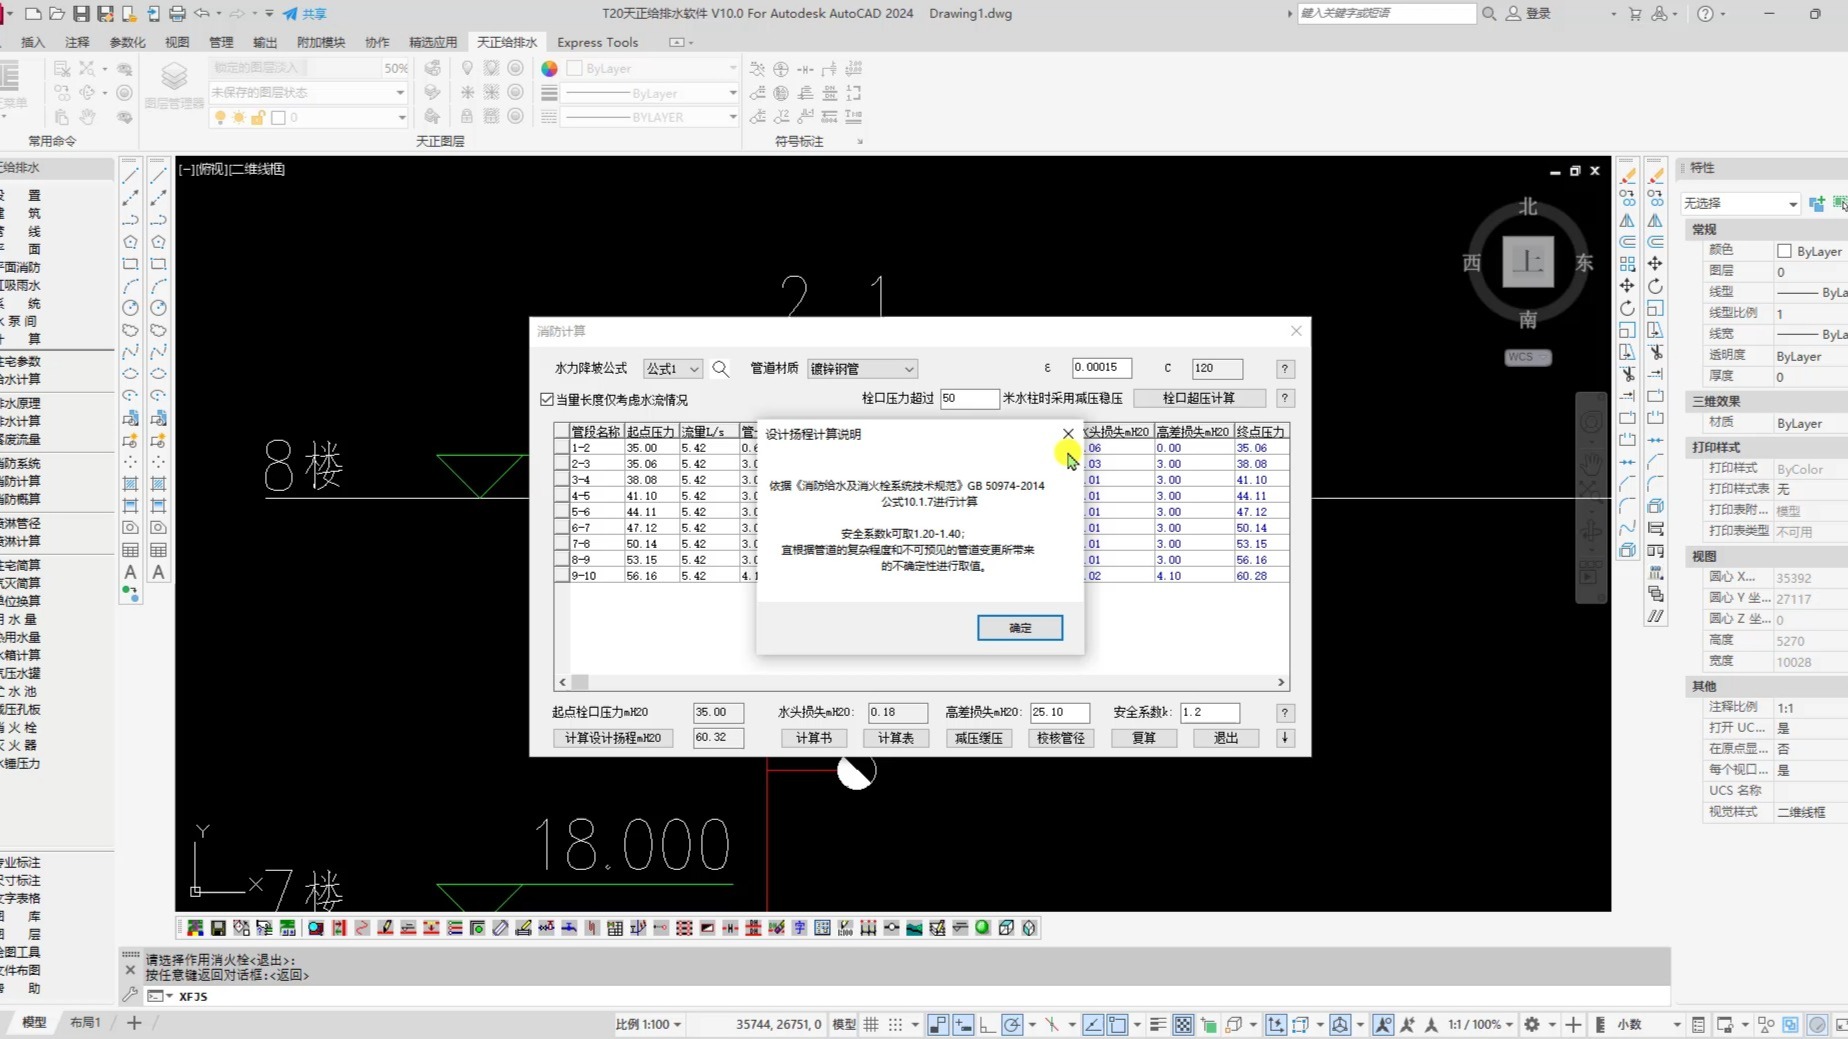Viewport: 1848px width, 1039px height.
Task: Click the New drawing icon in quick access toolbar
Action: 33,14
